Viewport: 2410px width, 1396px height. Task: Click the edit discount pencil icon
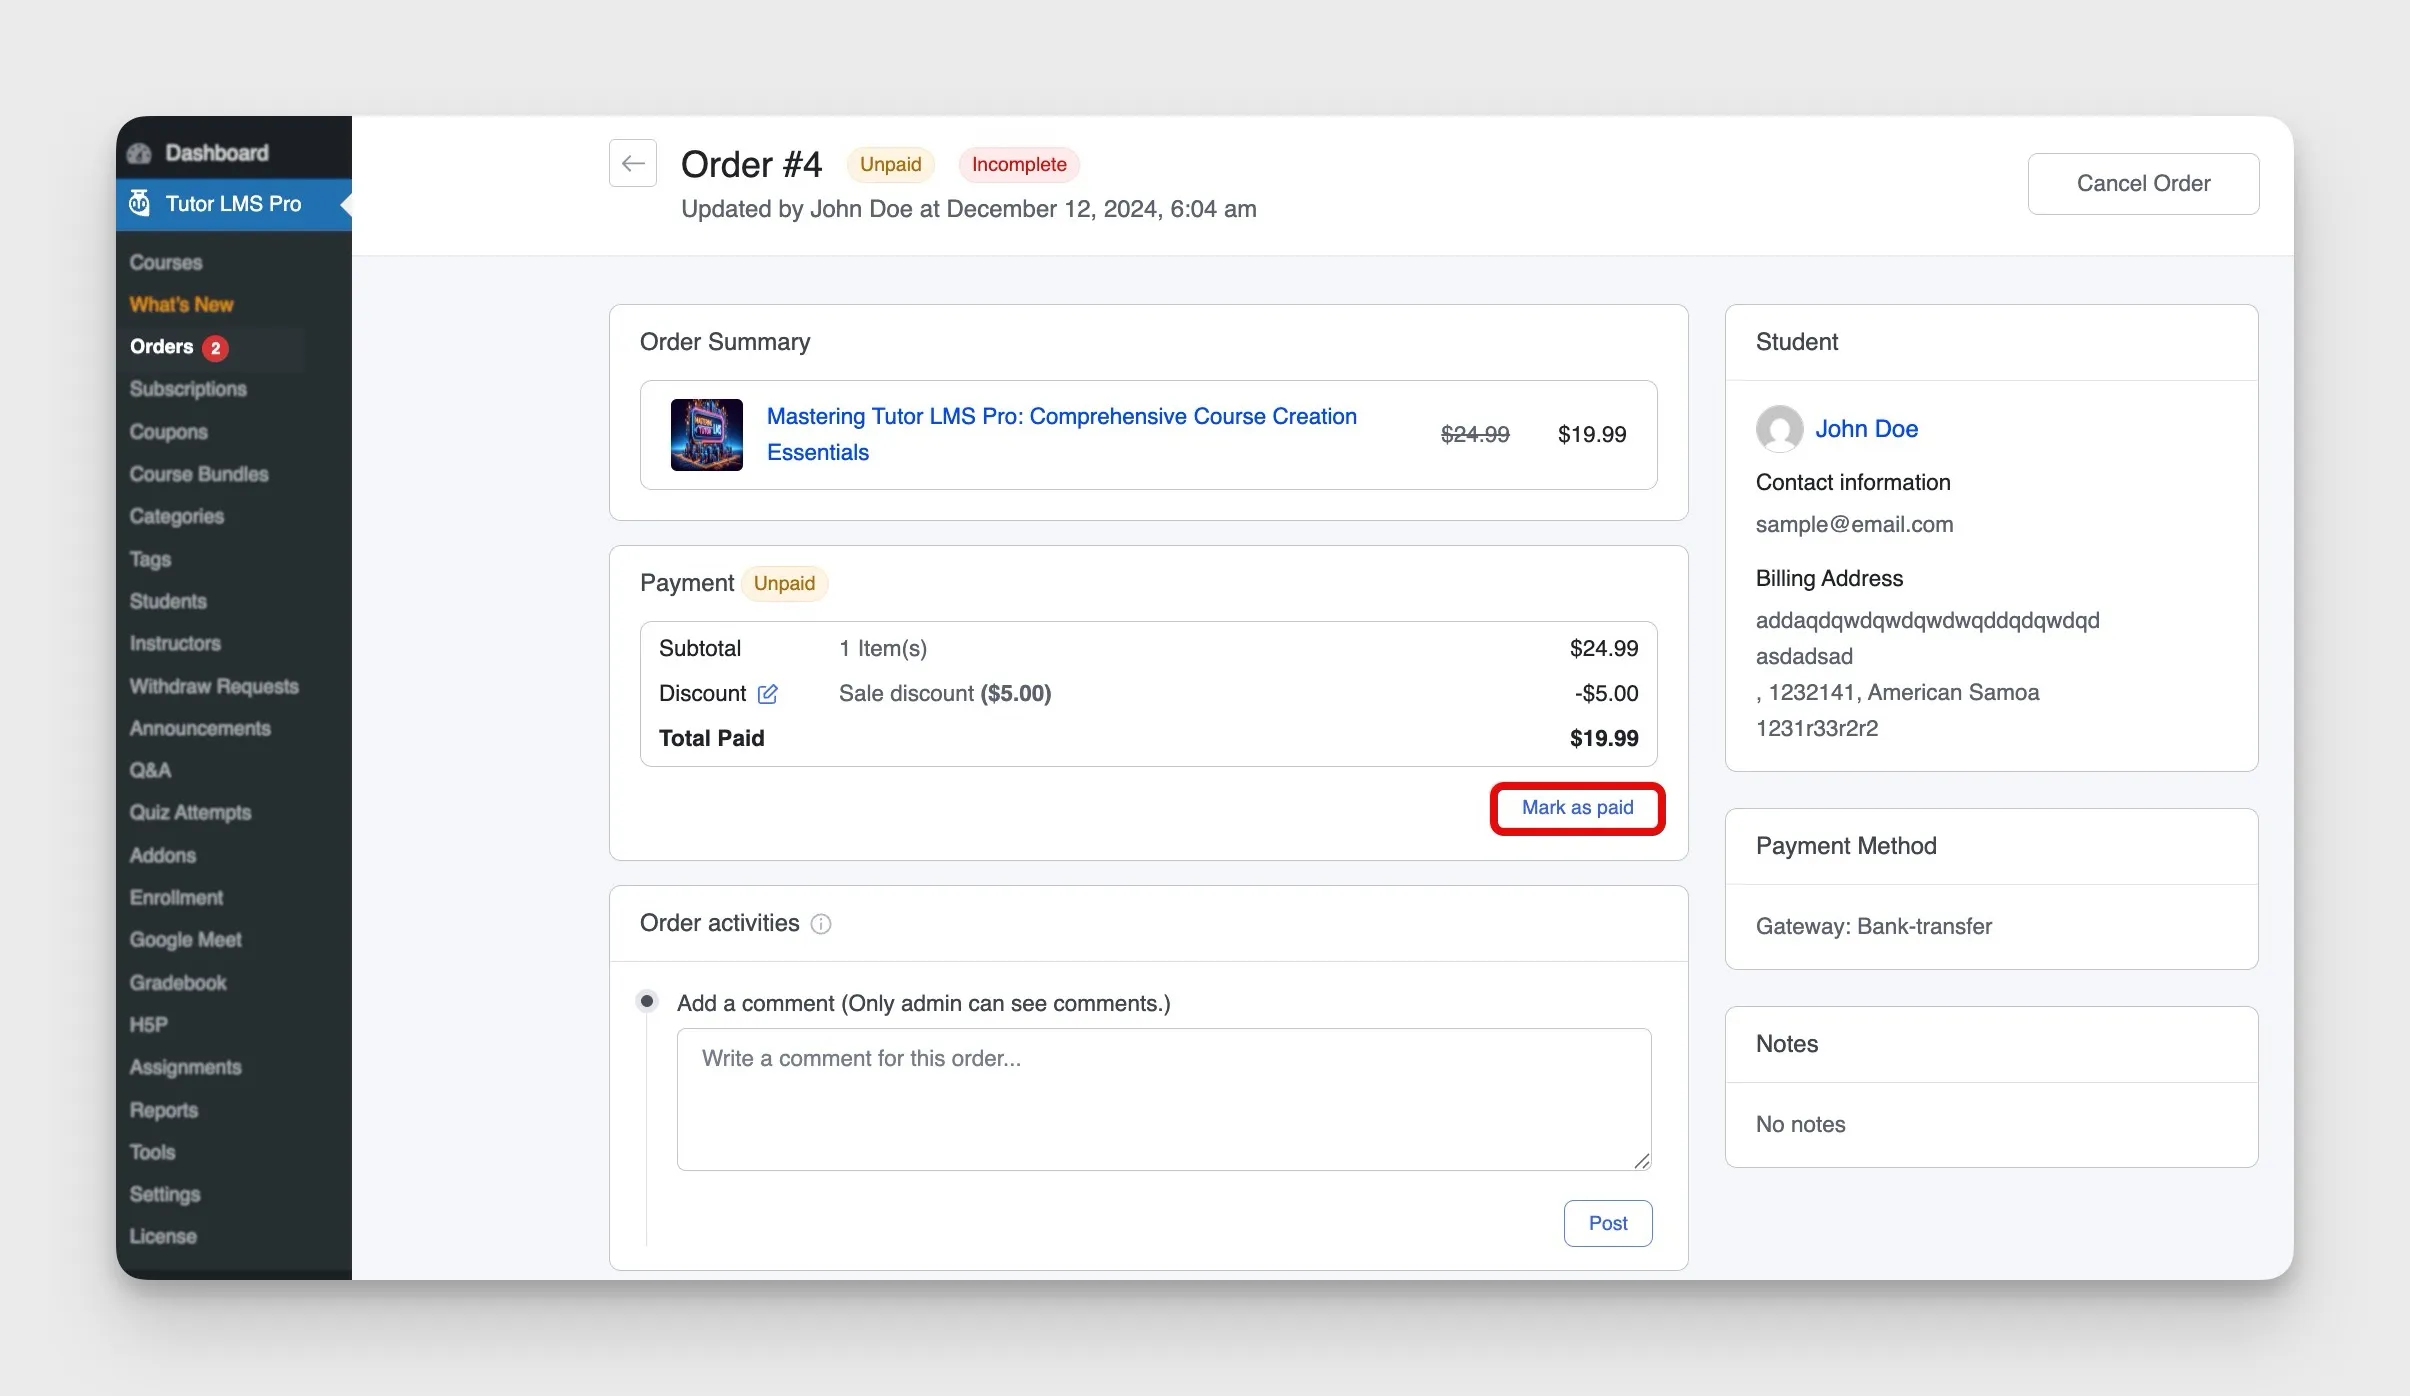(x=767, y=694)
